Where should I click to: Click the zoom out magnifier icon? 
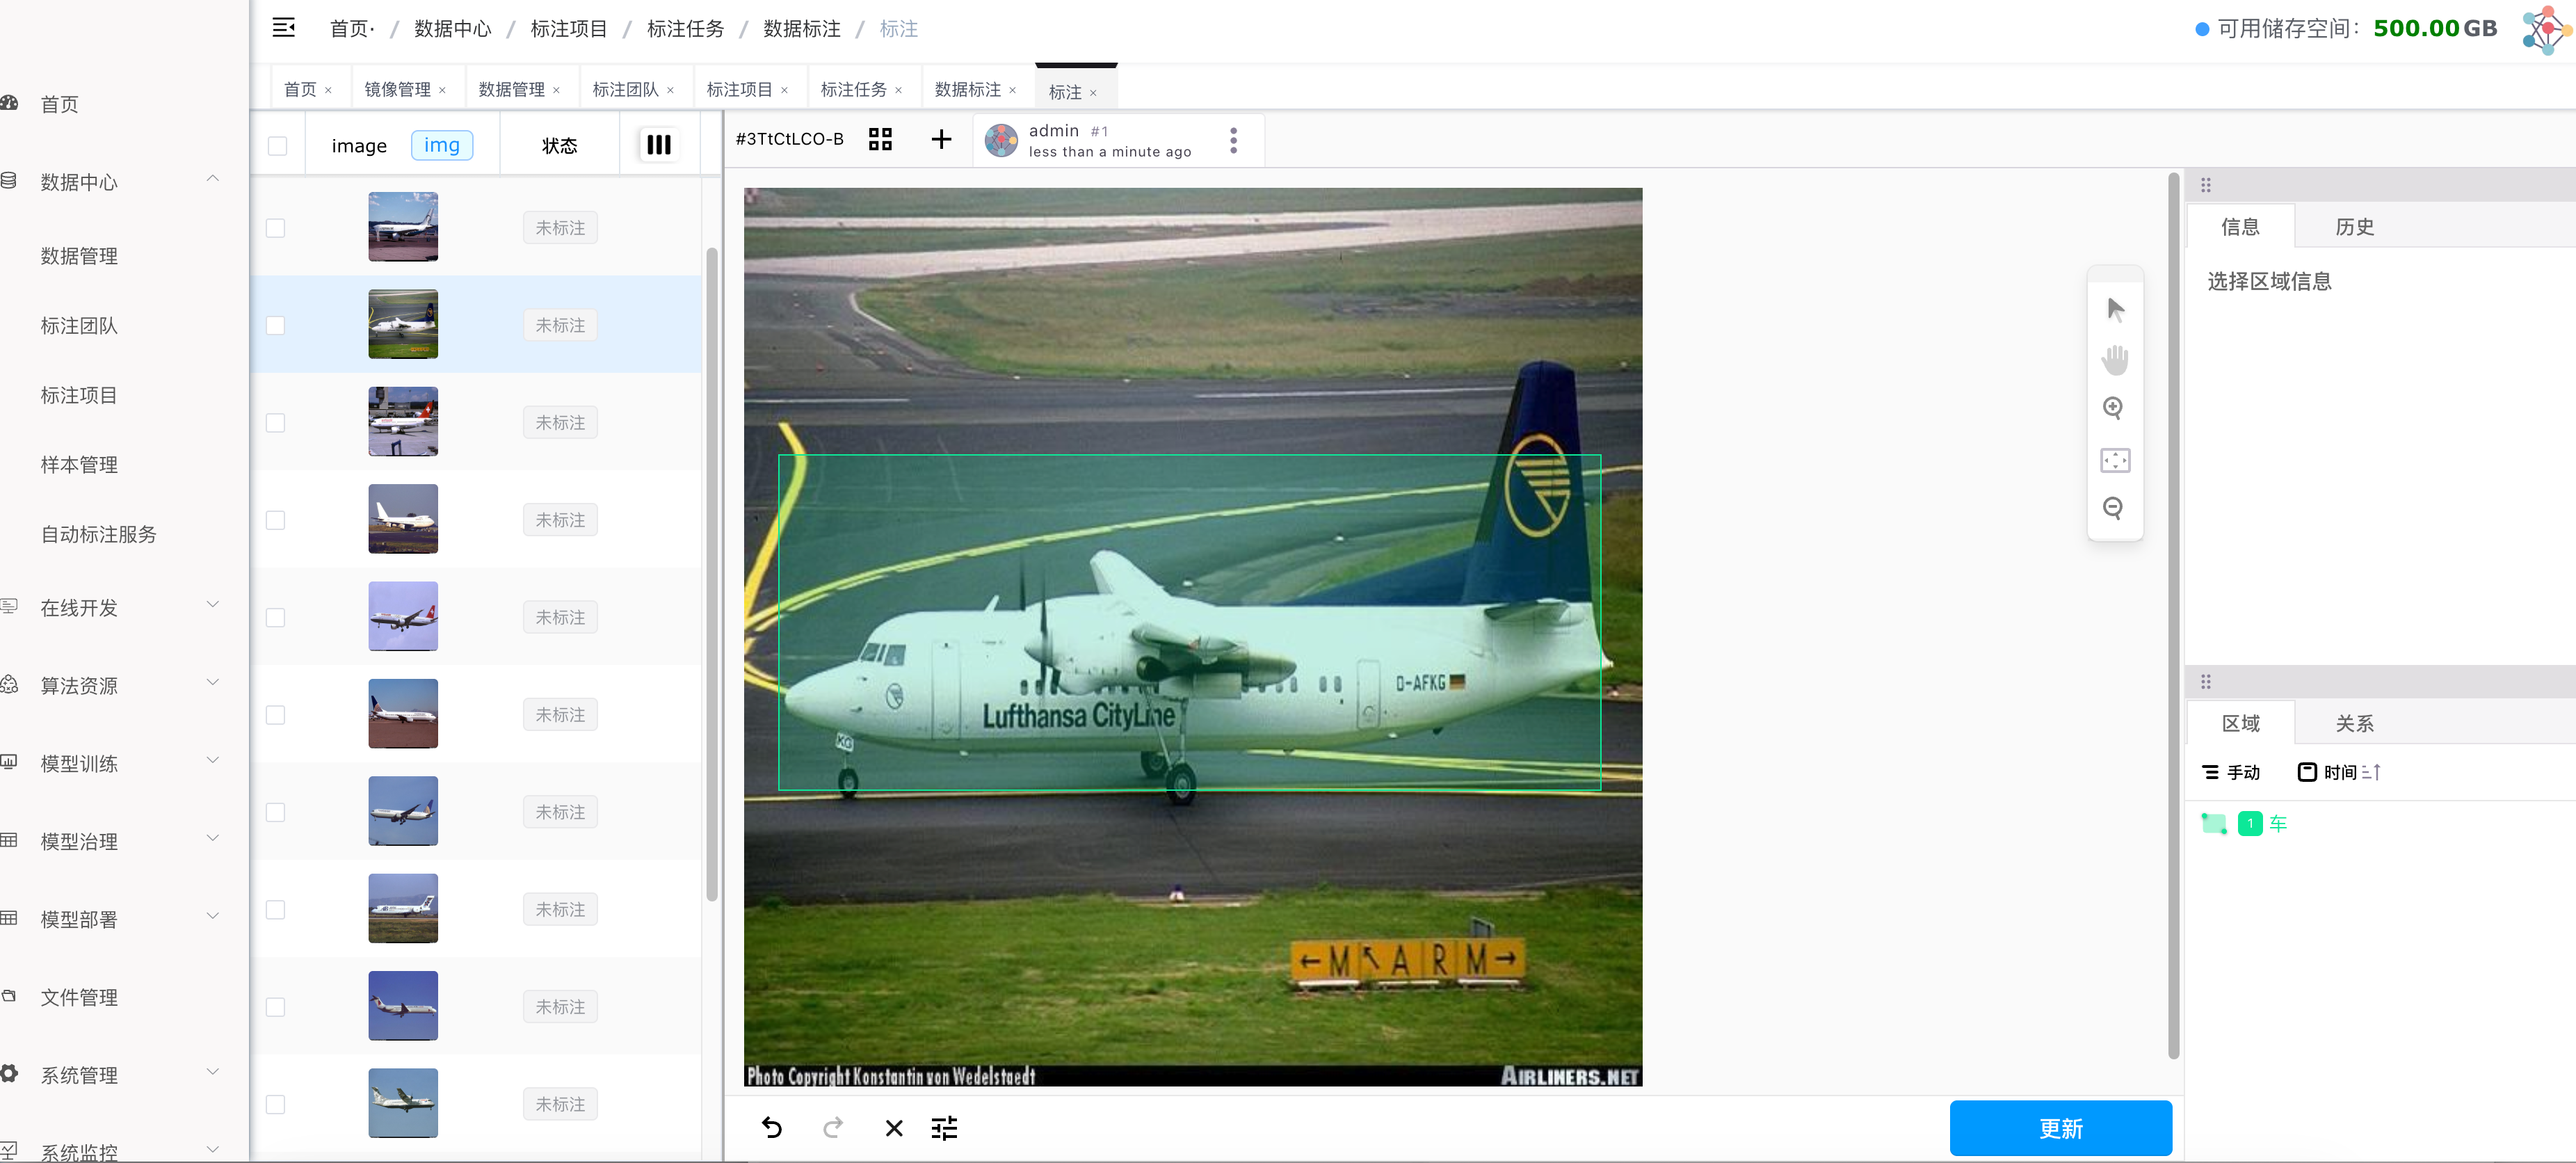pyautogui.click(x=2113, y=508)
